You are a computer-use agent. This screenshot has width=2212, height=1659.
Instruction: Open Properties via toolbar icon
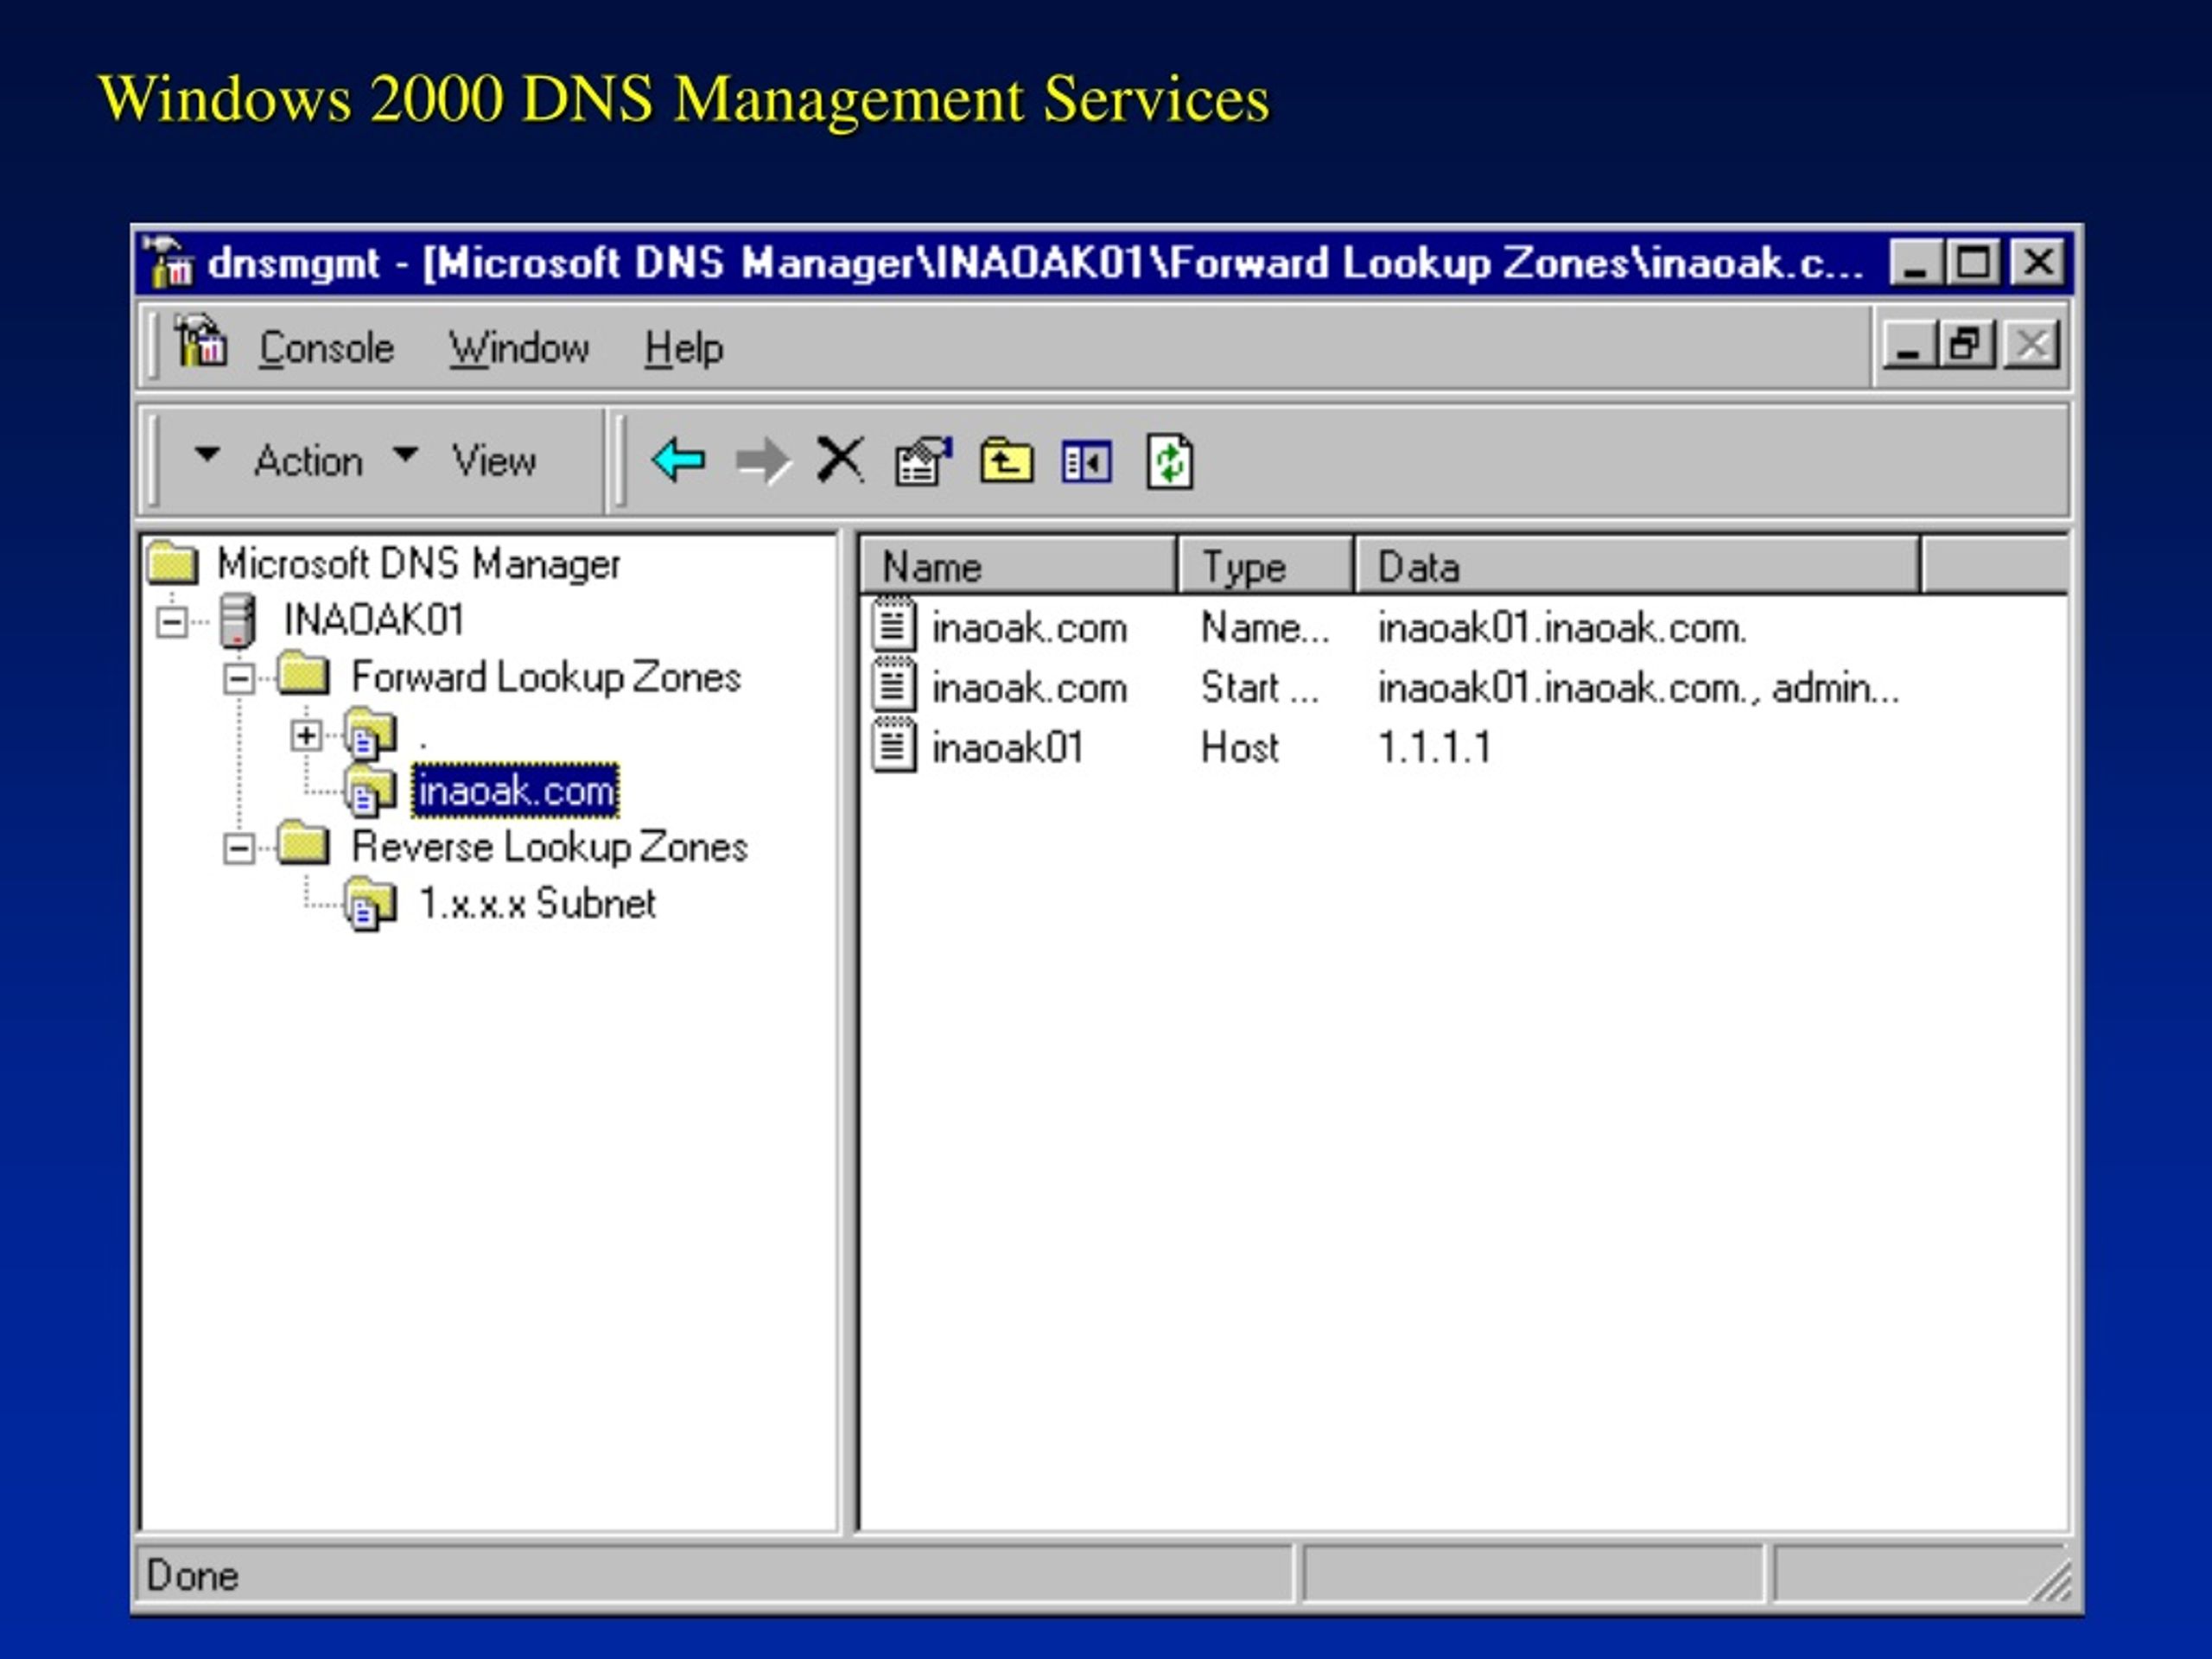pyautogui.click(x=922, y=461)
